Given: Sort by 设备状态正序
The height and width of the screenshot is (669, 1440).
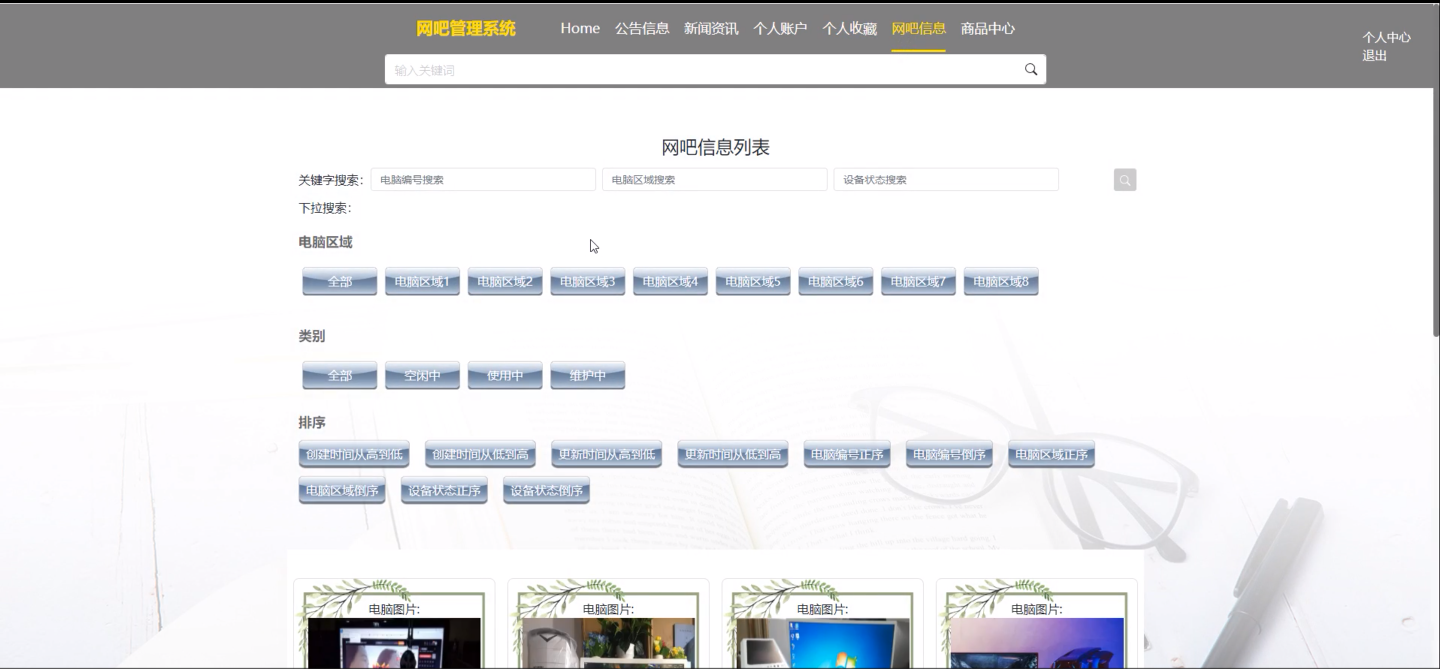Looking at the screenshot, I should [445, 491].
